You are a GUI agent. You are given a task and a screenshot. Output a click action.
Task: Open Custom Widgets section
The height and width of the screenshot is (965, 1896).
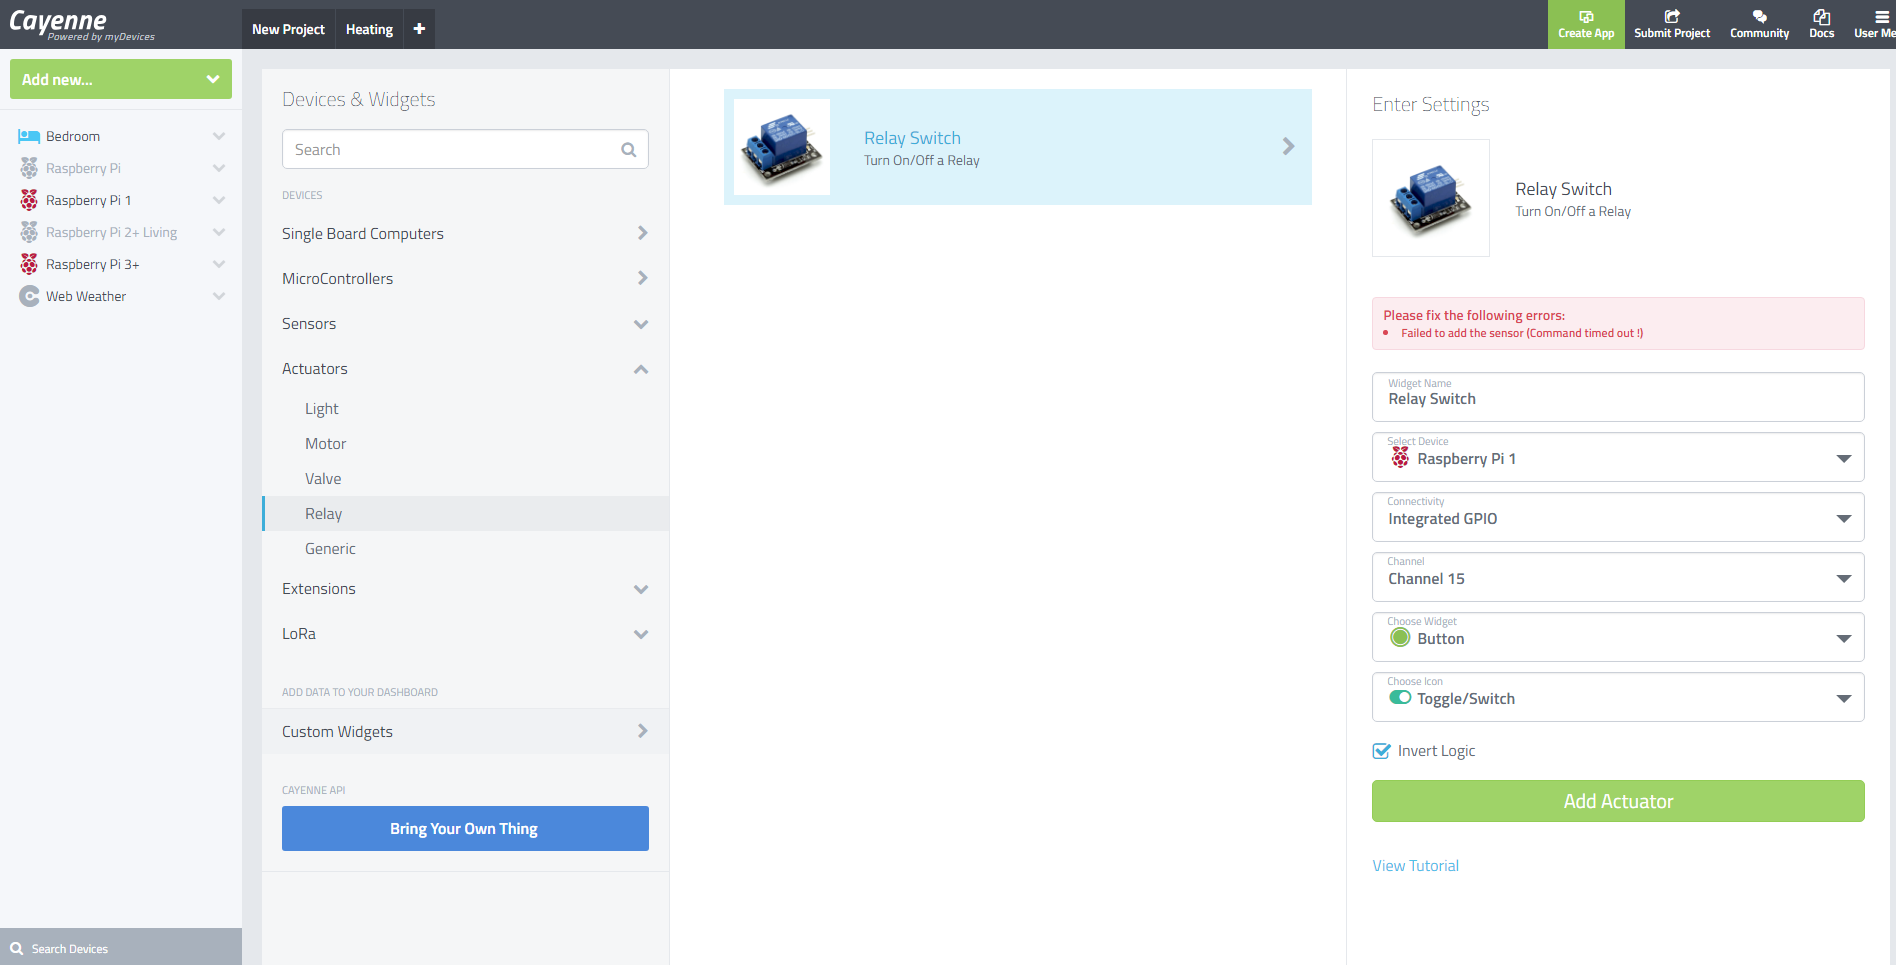[465, 731]
